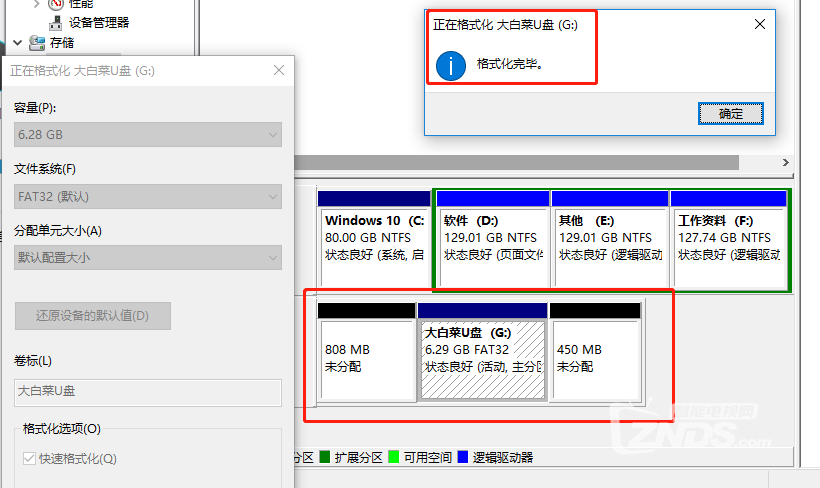Viewport: 820px width, 488px height.
Task: Open the 容量 6.28 GB dropdown
Action: [x=148, y=134]
